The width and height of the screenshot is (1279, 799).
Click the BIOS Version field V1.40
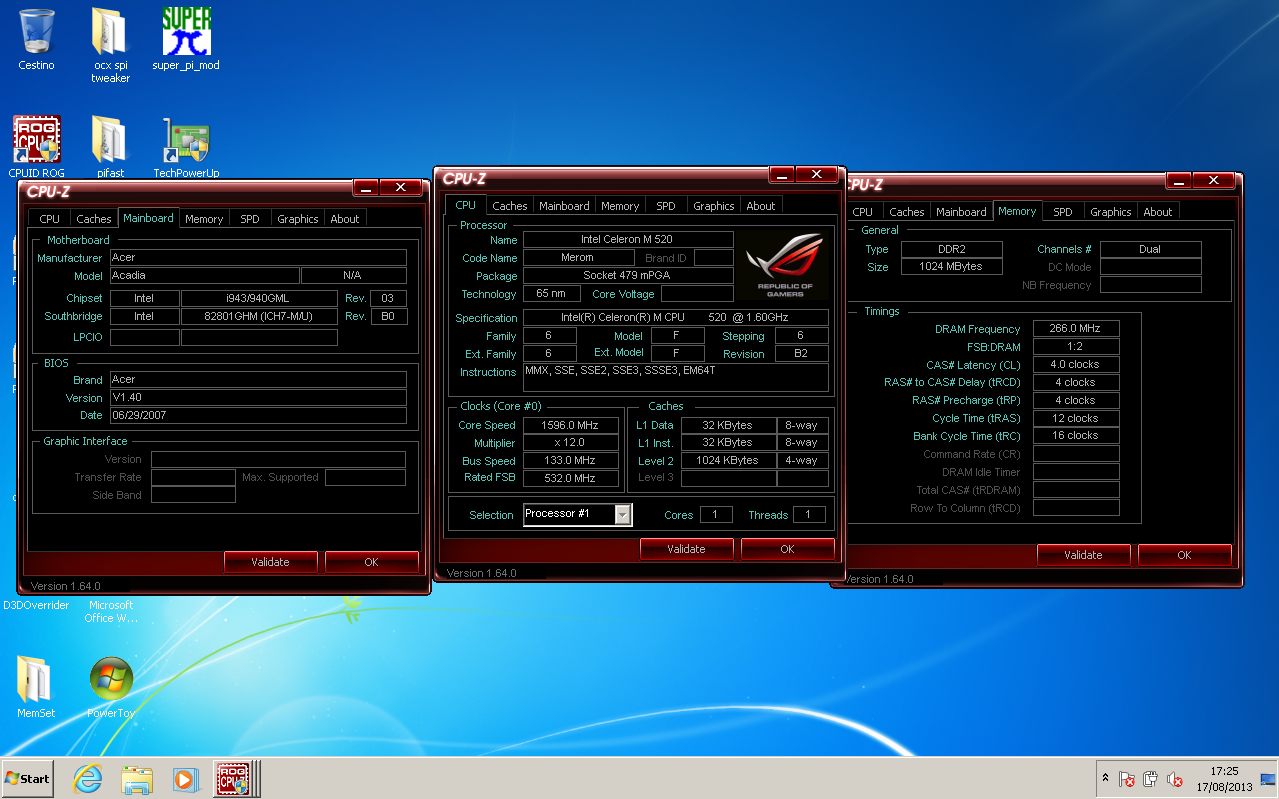pyautogui.click(x=258, y=397)
